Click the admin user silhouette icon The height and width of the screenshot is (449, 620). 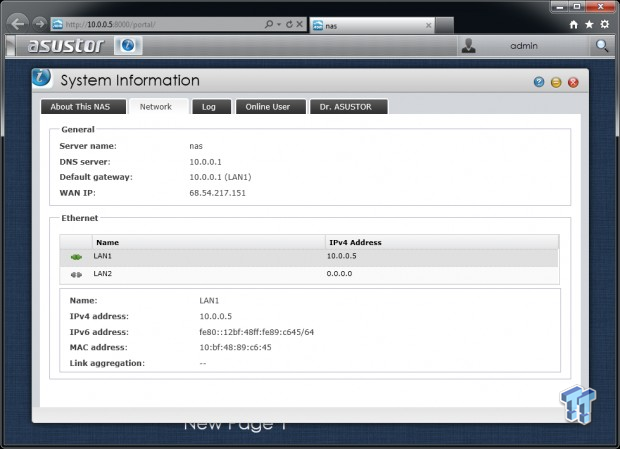tap(469, 46)
